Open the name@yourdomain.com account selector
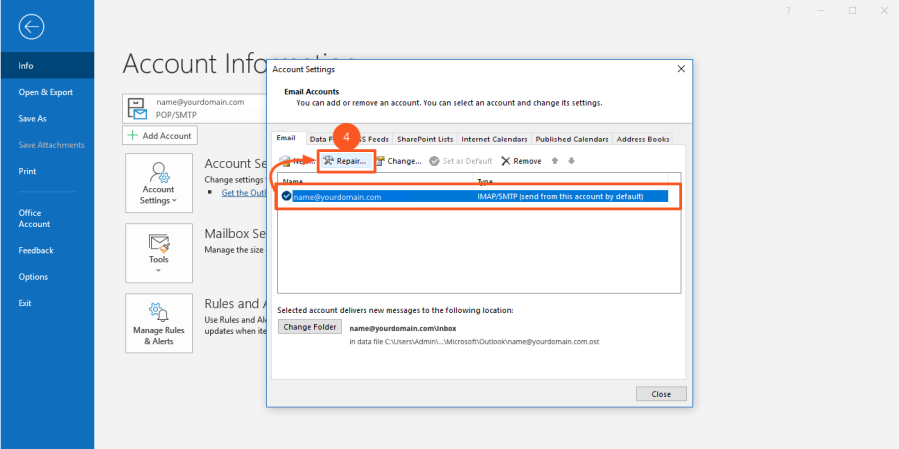This screenshot has height=449, width=899. 196,108
